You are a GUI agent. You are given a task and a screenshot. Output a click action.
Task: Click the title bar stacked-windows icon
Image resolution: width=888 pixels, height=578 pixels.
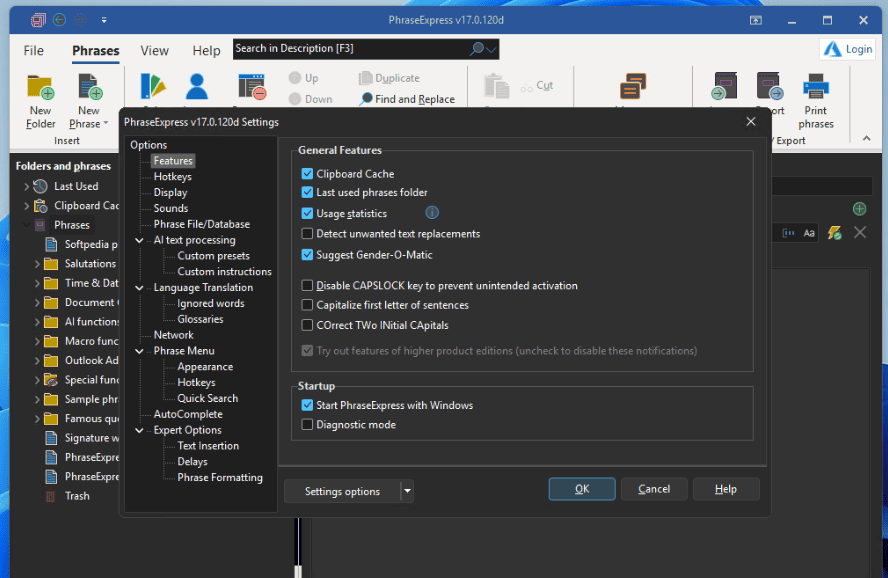click(x=38, y=20)
